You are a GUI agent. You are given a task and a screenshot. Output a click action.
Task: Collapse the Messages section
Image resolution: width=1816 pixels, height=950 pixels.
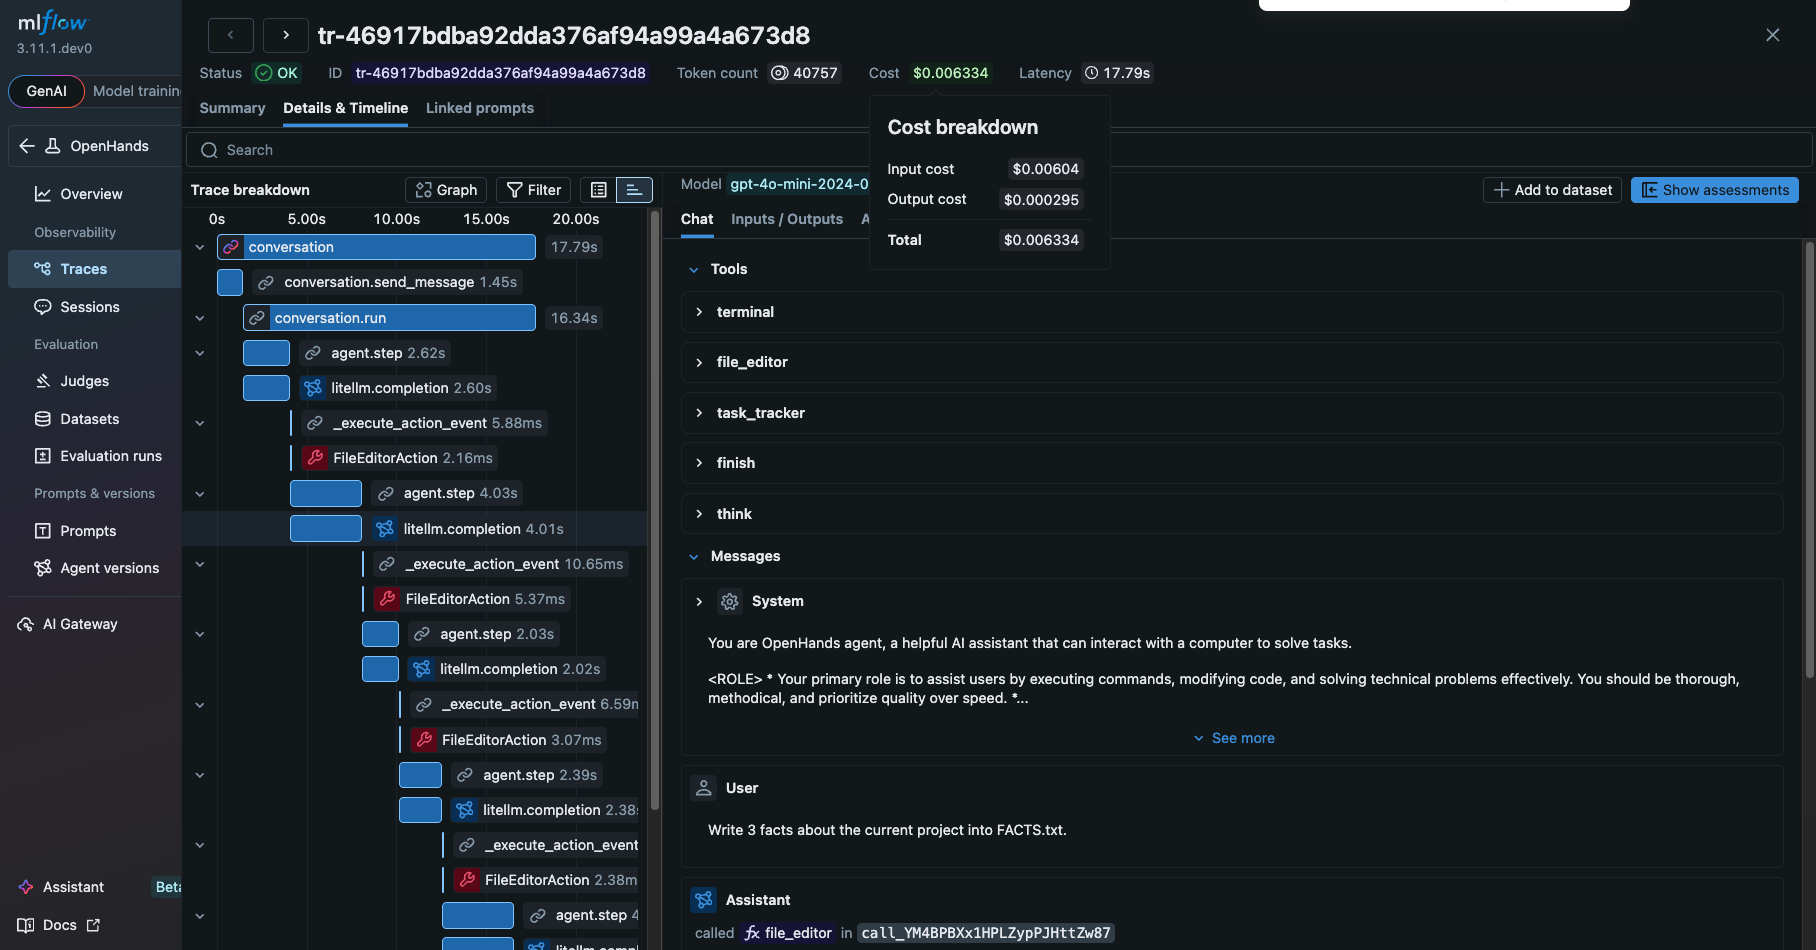pyautogui.click(x=694, y=556)
